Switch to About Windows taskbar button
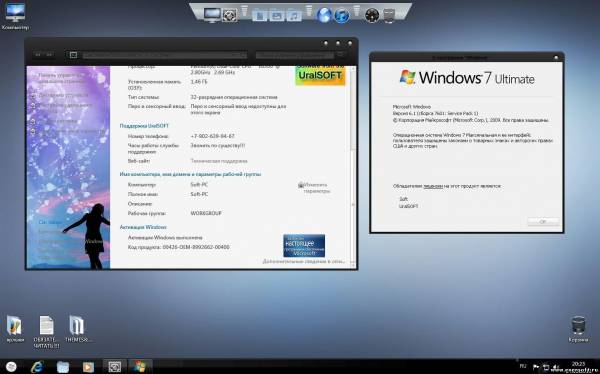 pyautogui.click(x=140, y=367)
